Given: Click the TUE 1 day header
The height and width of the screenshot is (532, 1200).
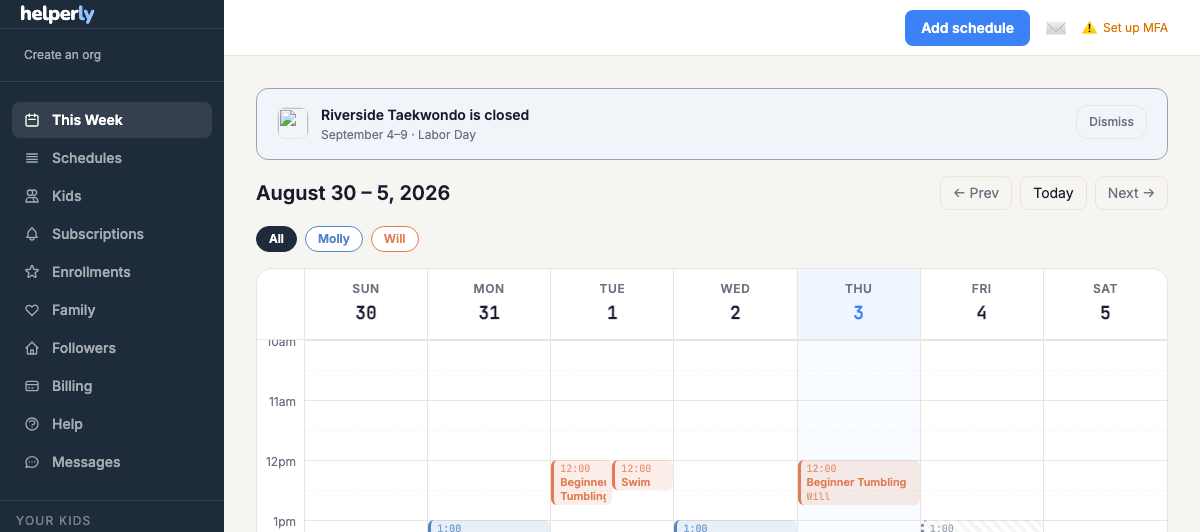Looking at the screenshot, I should point(612,302).
